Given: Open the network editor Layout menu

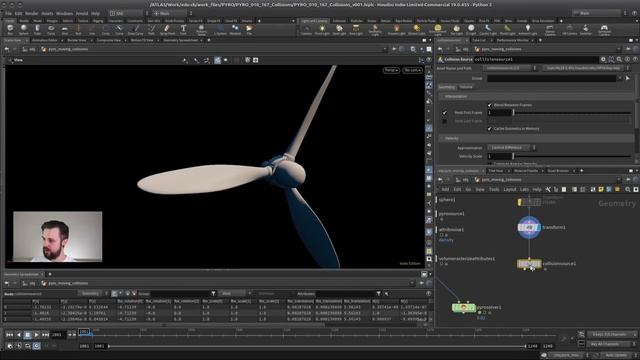Looking at the screenshot, I should 509,190.
